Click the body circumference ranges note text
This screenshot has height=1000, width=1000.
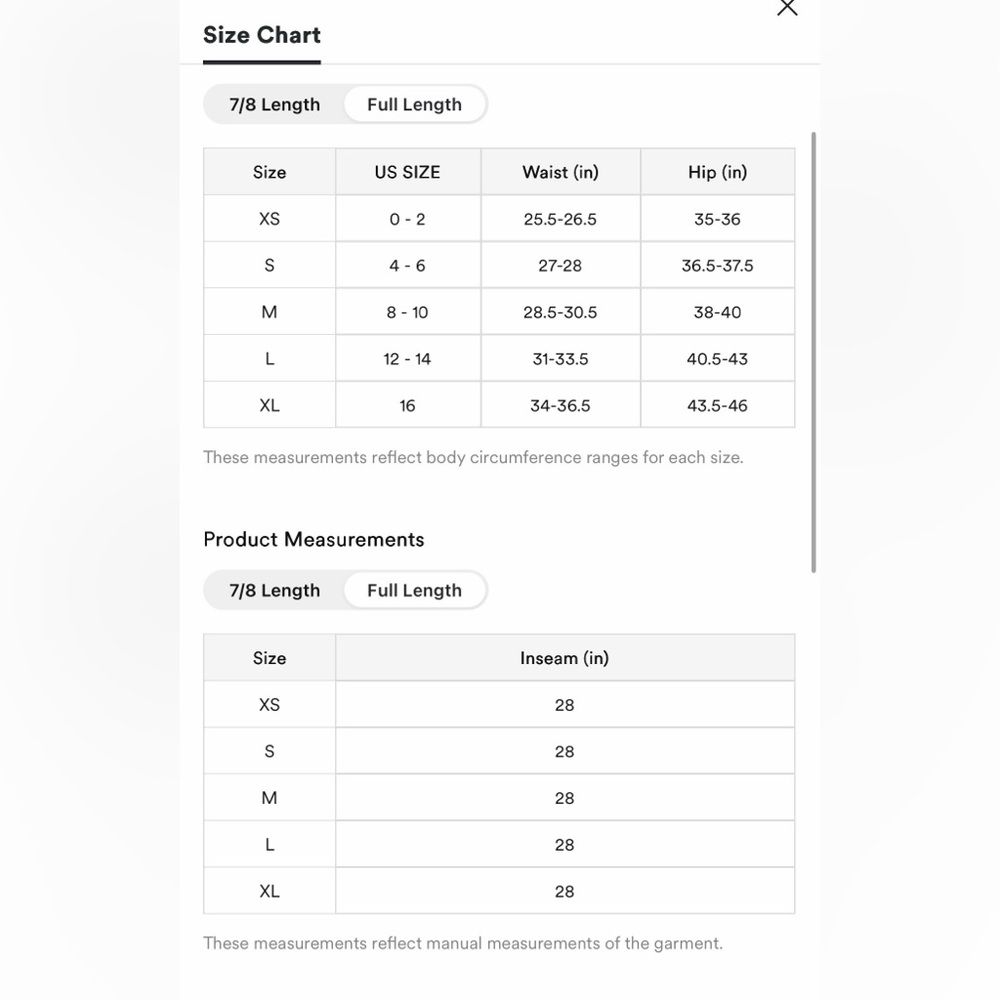tap(473, 458)
